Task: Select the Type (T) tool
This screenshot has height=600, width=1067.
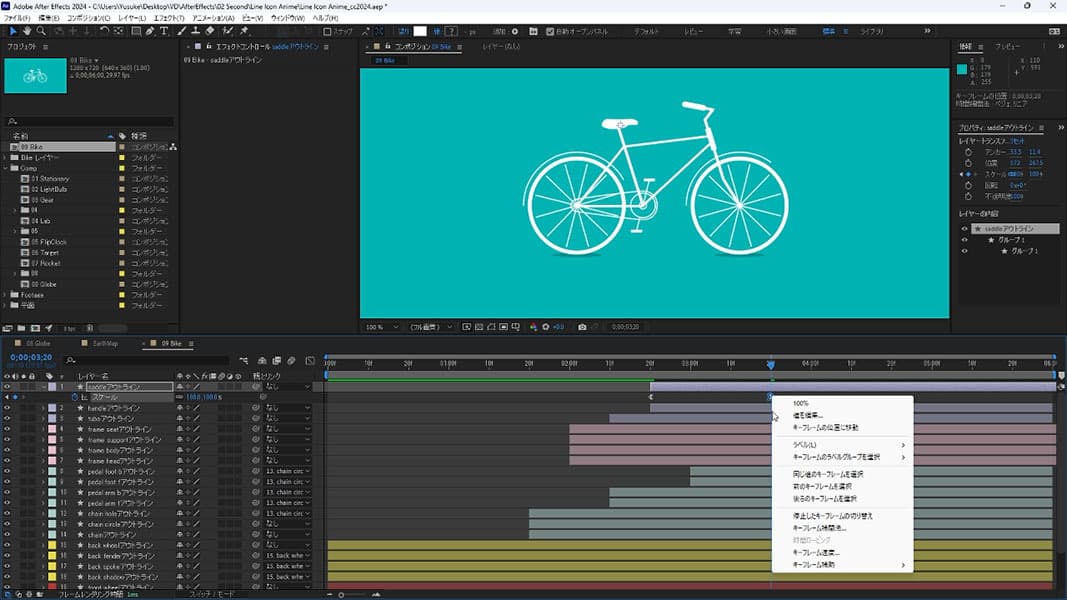Action: pyautogui.click(x=165, y=31)
